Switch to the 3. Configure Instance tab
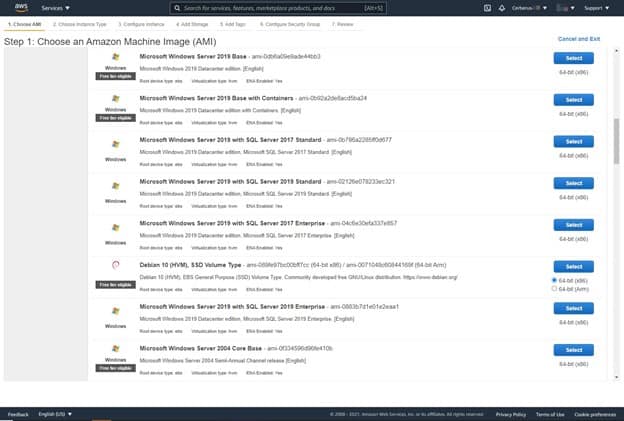624x421 pixels. pyautogui.click(x=141, y=24)
